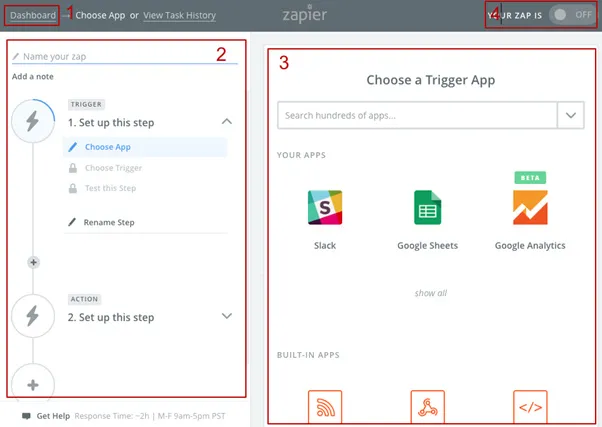Add a step between trigger and action

click(x=33, y=262)
